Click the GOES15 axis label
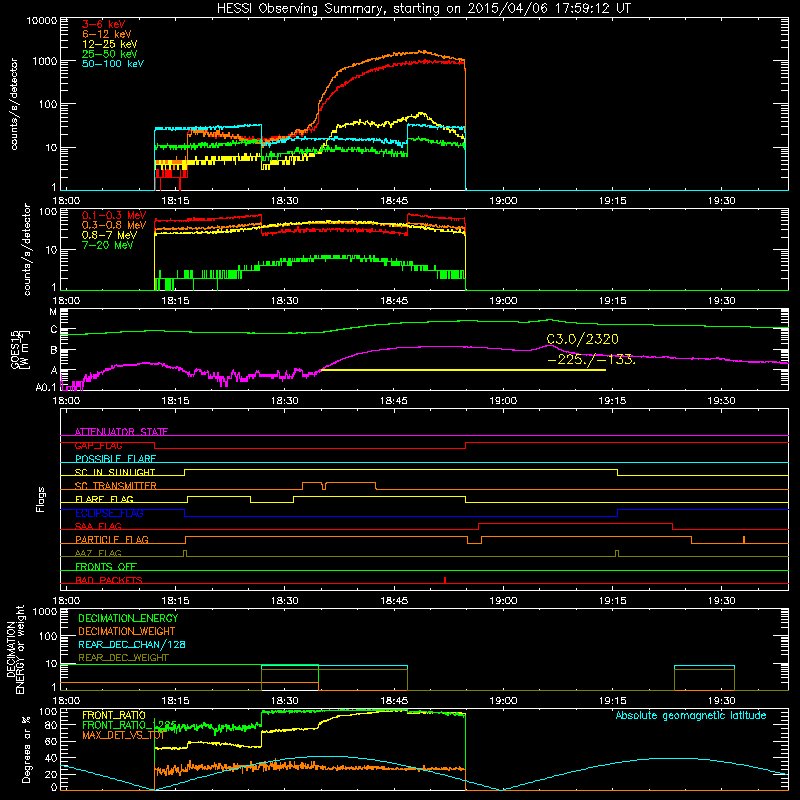The width and height of the screenshot is (800, 800). click(20, 349)
